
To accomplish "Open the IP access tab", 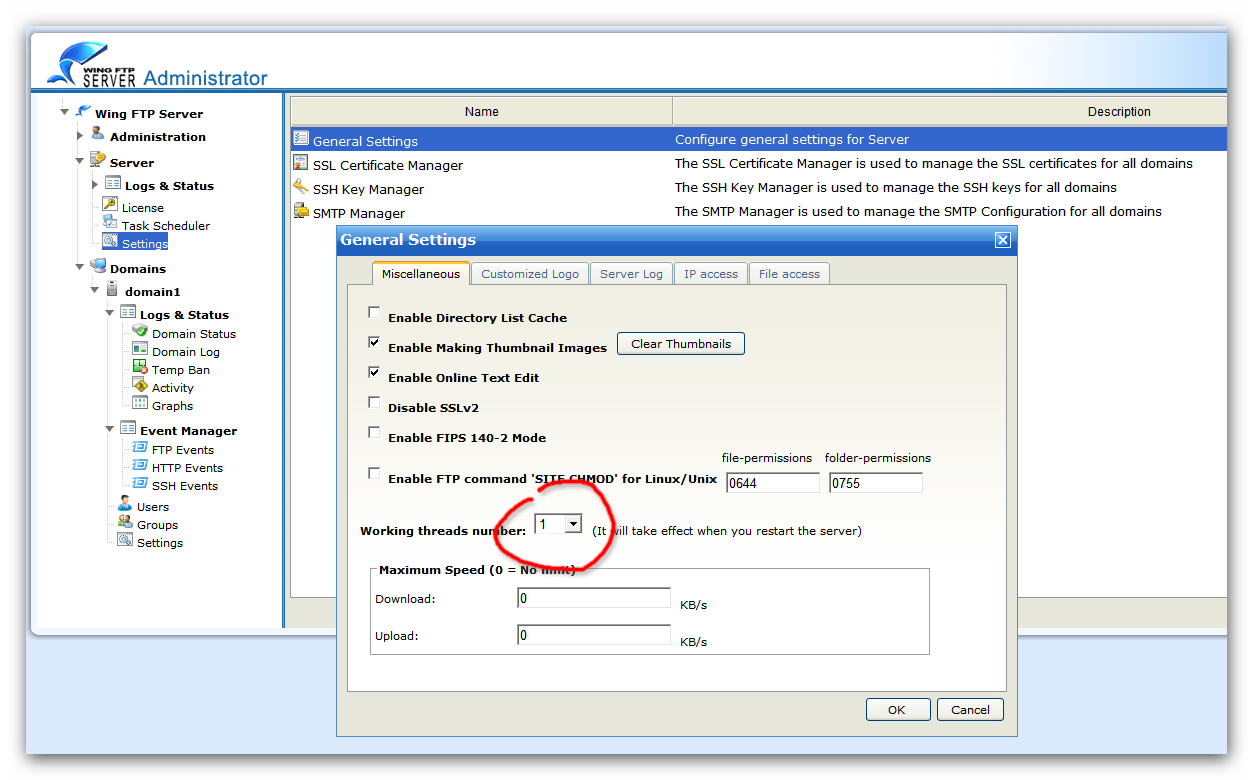I will pos(711,273).
